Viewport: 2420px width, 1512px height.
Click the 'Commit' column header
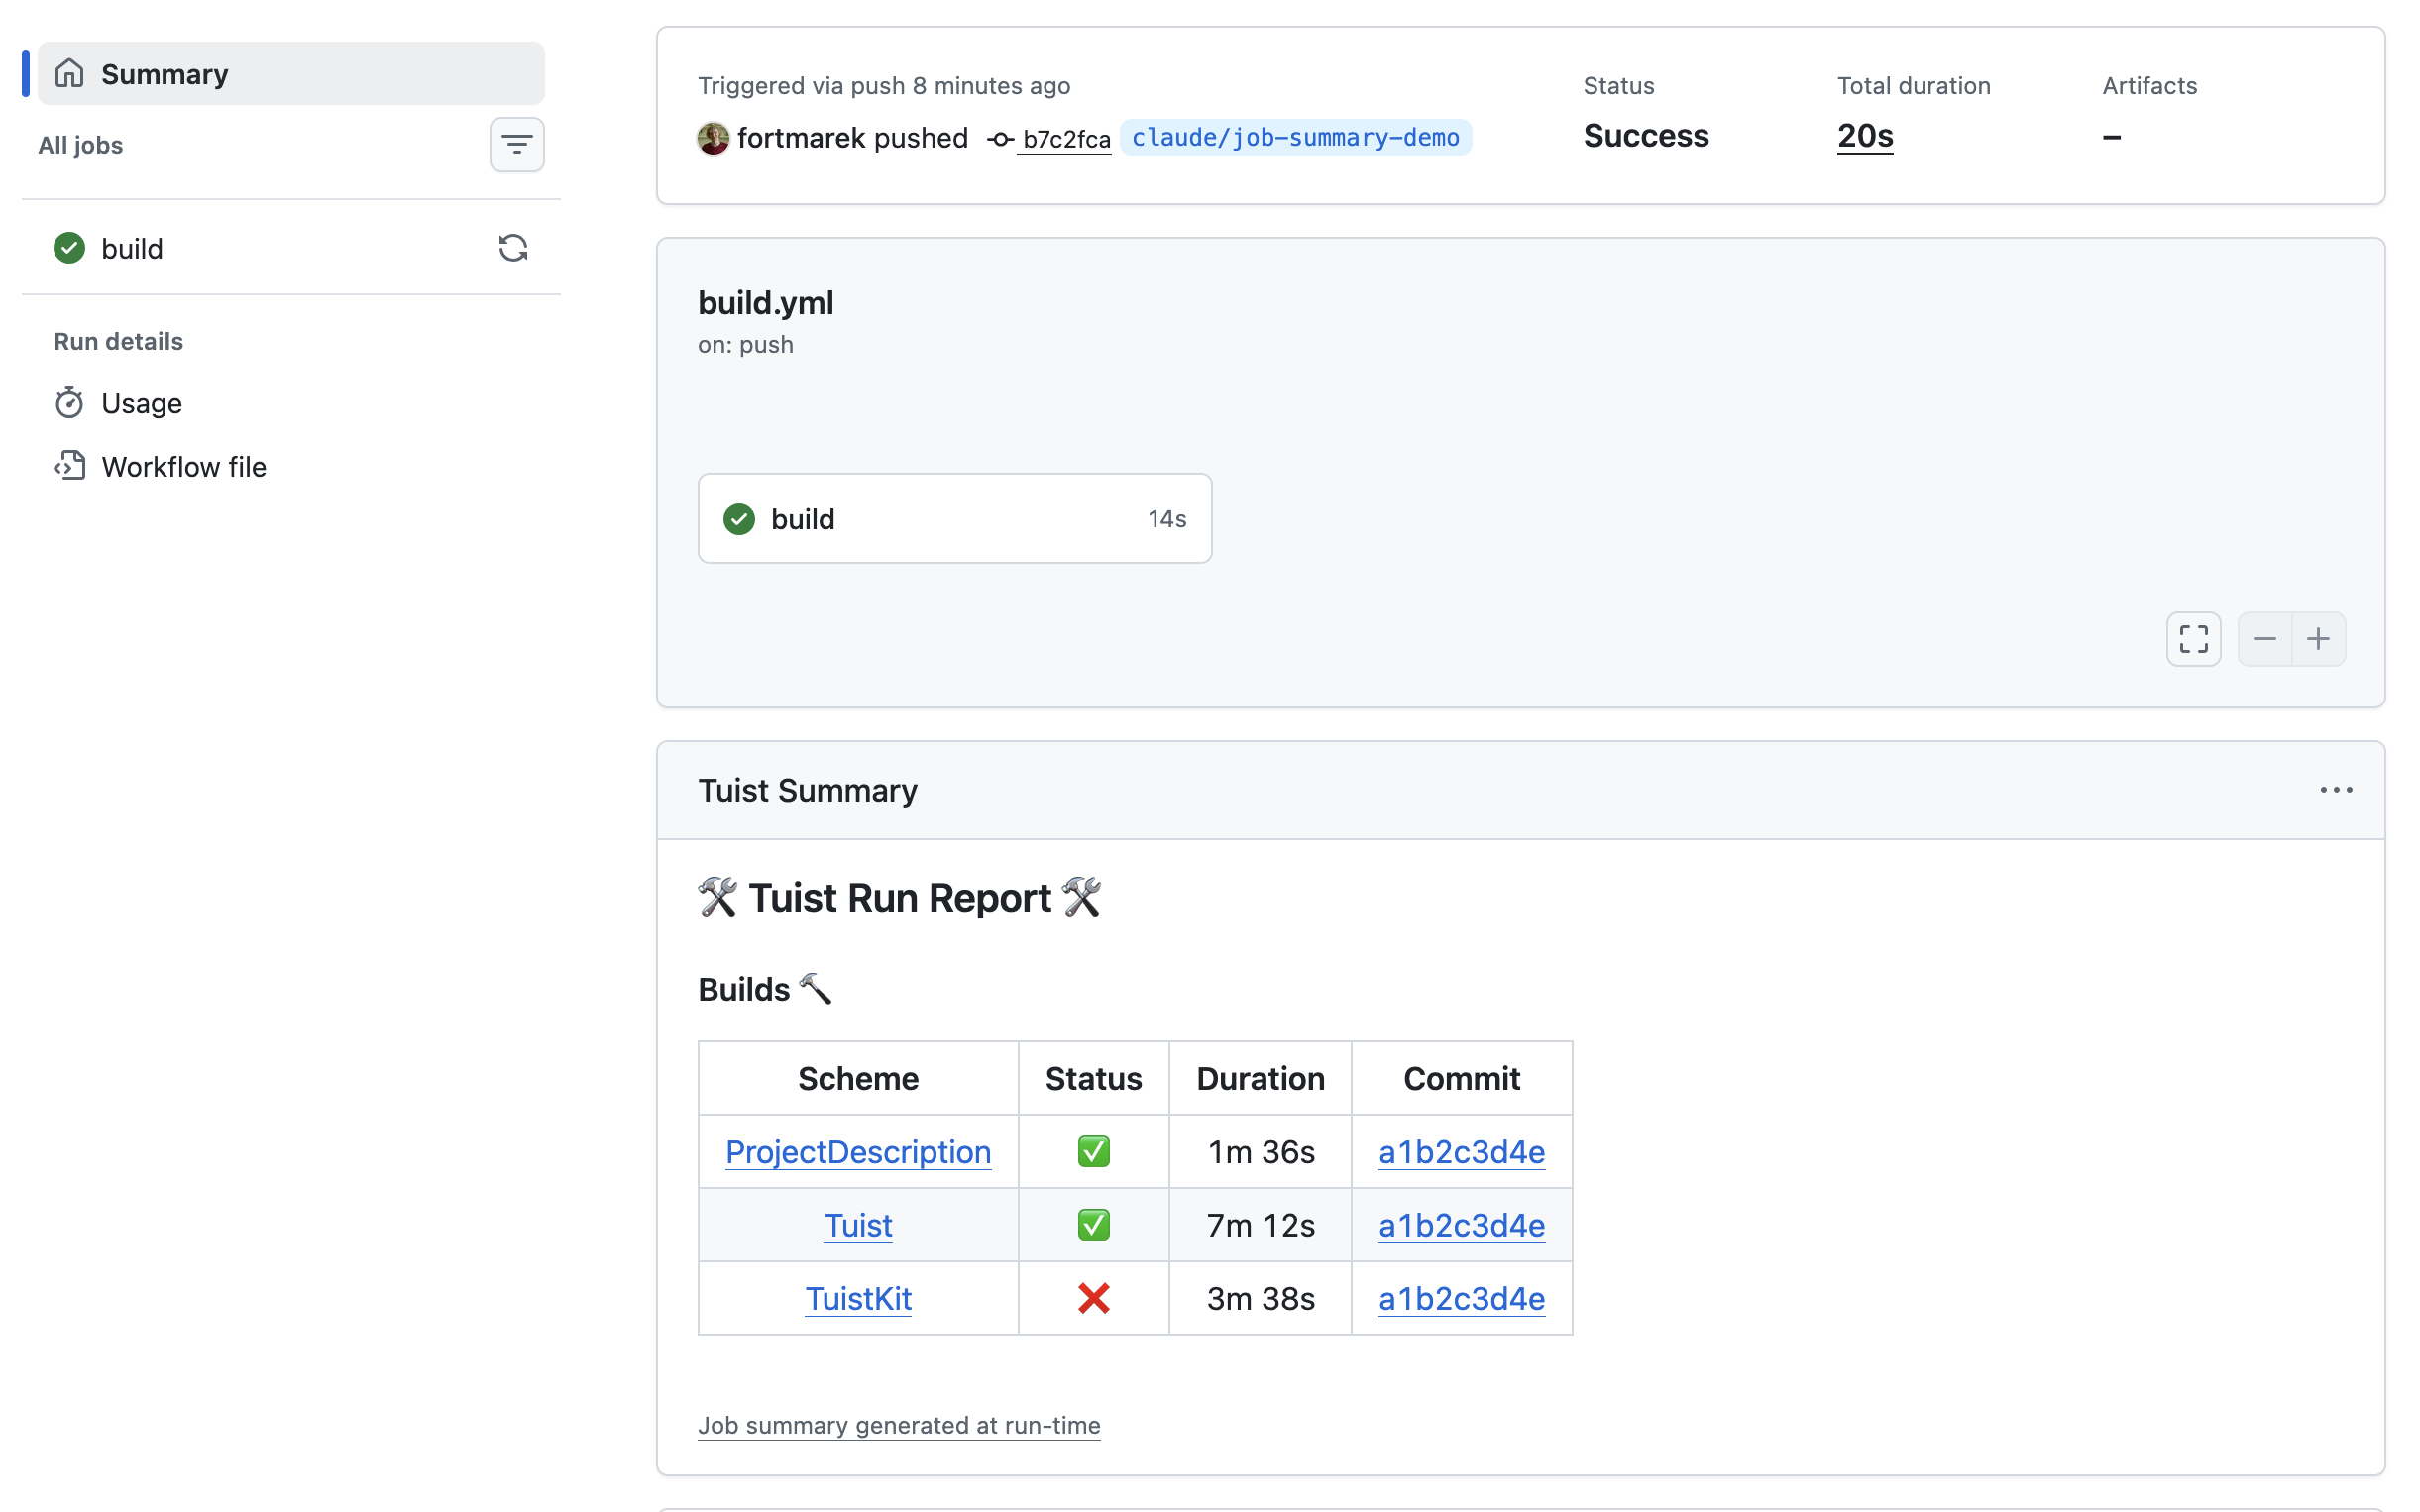pos(1461,1078)
